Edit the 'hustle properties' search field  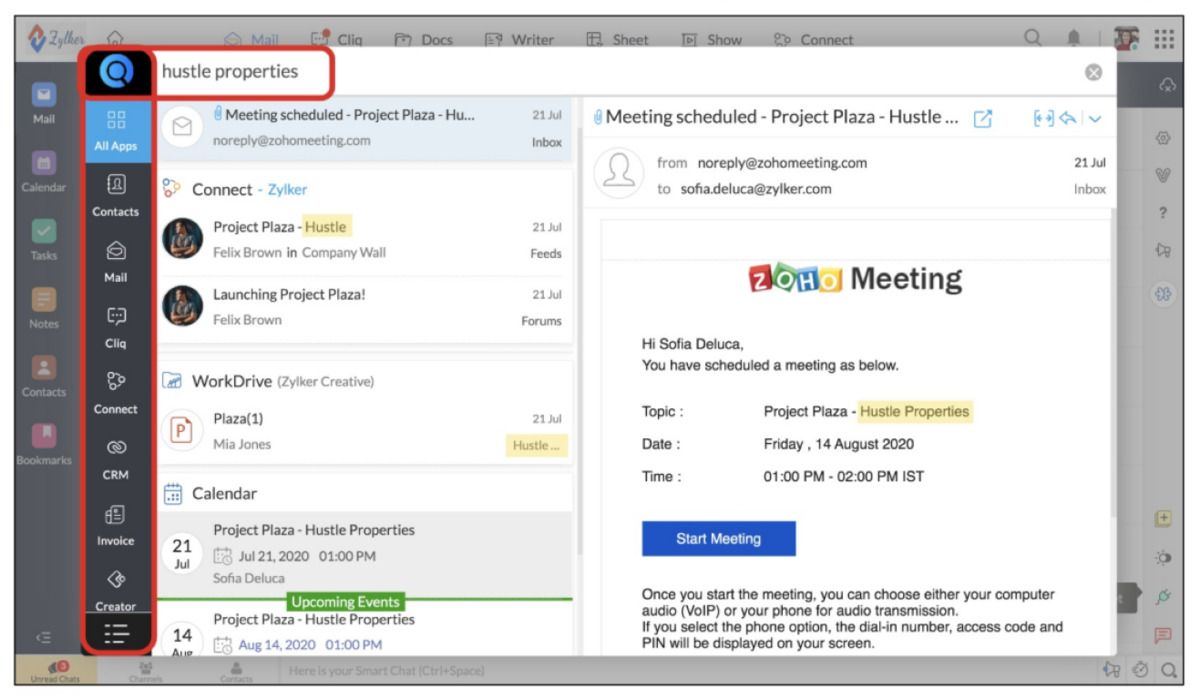[x=618, y=72]
